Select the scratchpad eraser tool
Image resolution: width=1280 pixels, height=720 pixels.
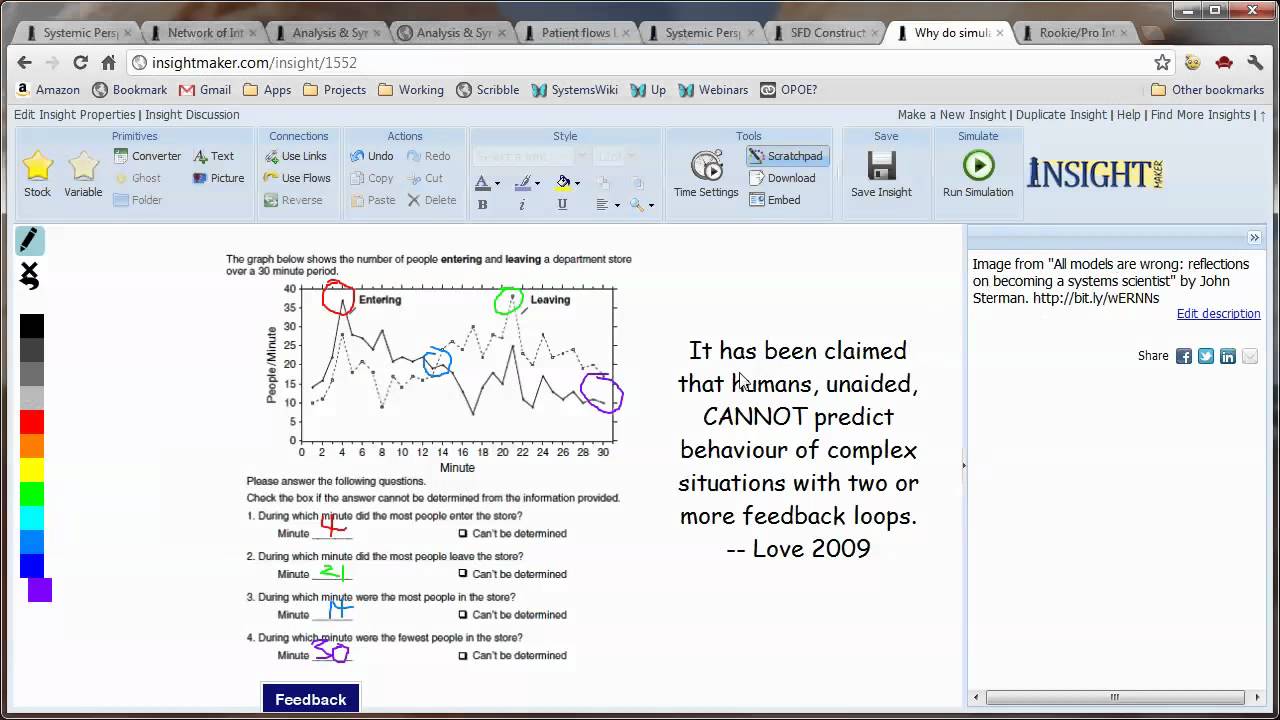[30, 276]
